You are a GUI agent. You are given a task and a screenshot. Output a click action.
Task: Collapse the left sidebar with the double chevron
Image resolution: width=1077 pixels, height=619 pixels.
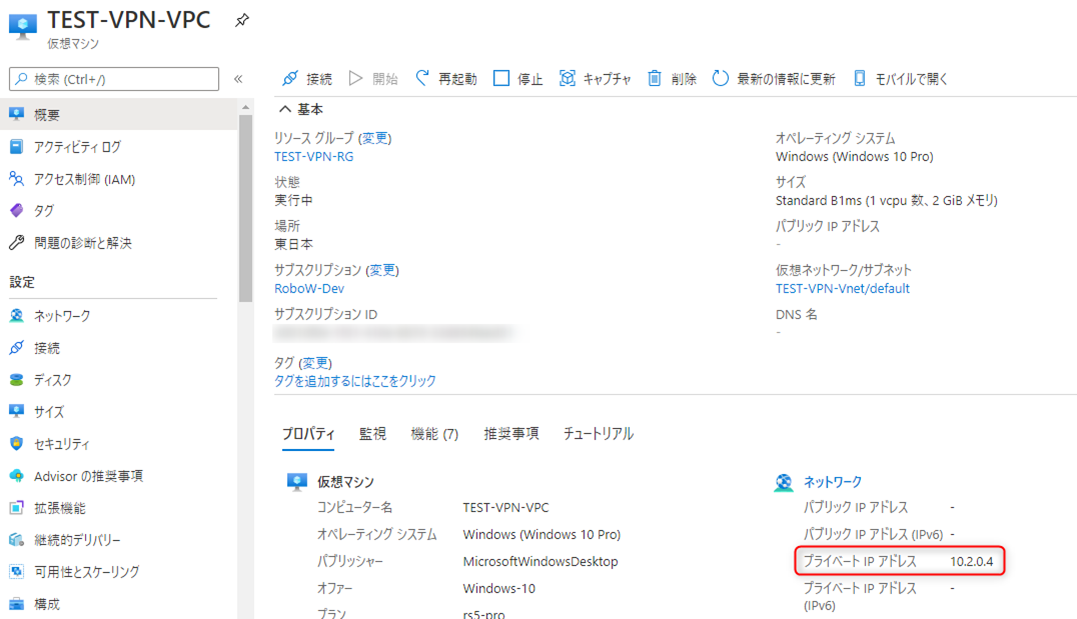tap(238, 79)
